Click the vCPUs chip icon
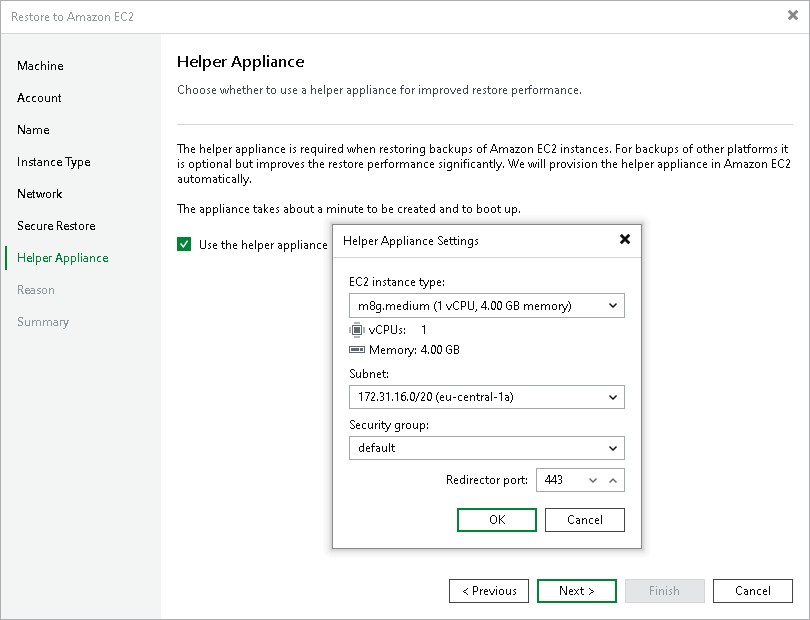This screenshot has height=620, width=810. (356, 330)
